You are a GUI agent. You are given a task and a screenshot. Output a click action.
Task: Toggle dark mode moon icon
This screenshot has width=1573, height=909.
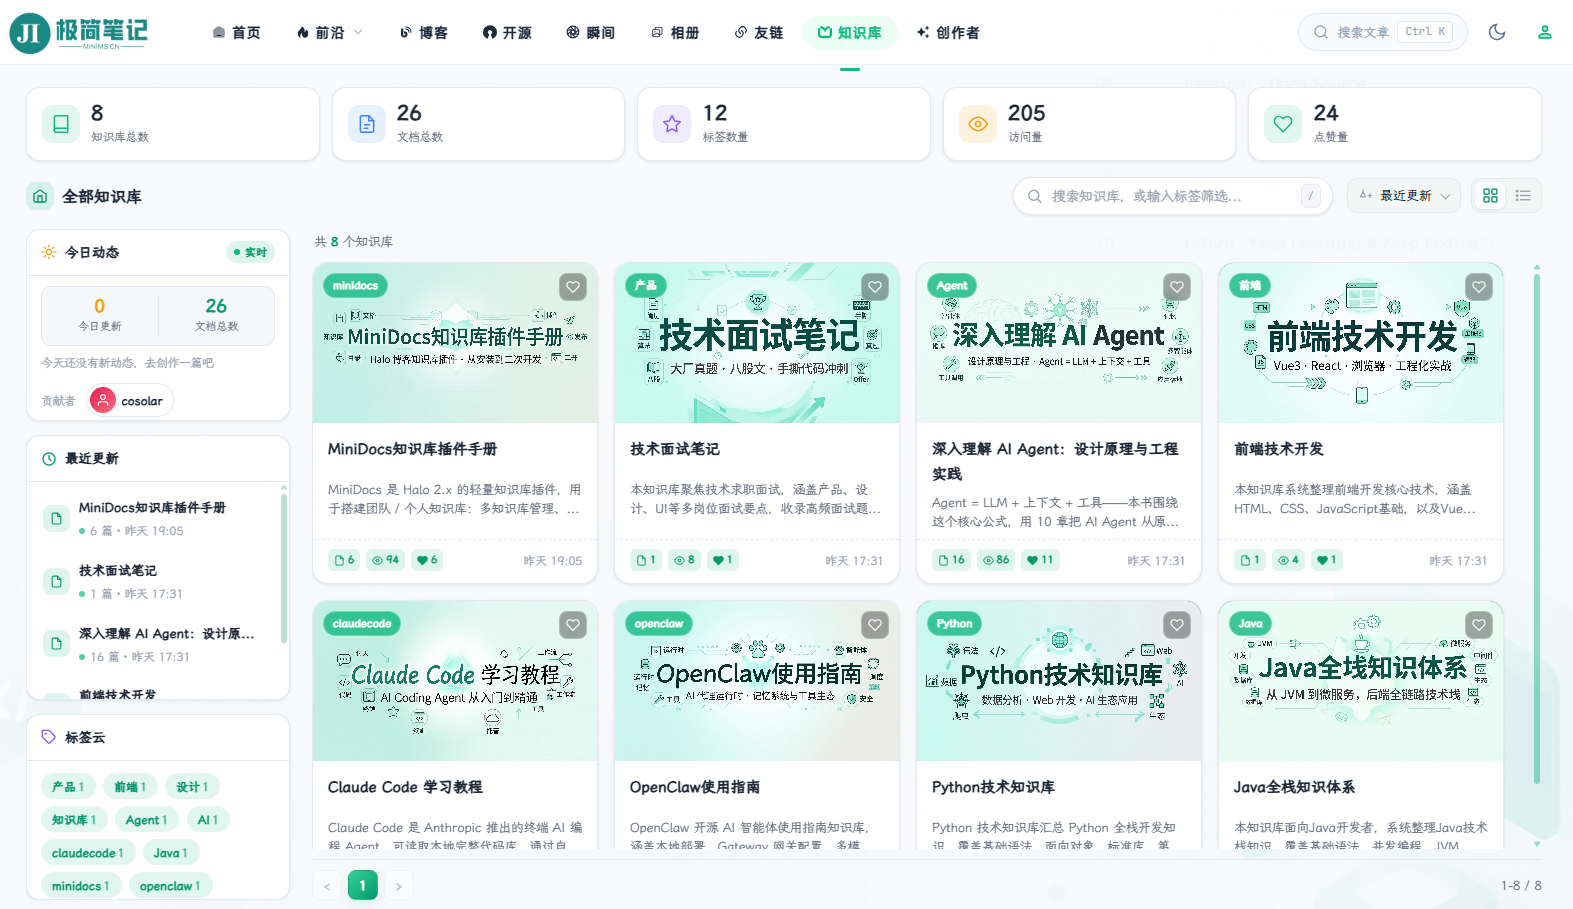1497,32
